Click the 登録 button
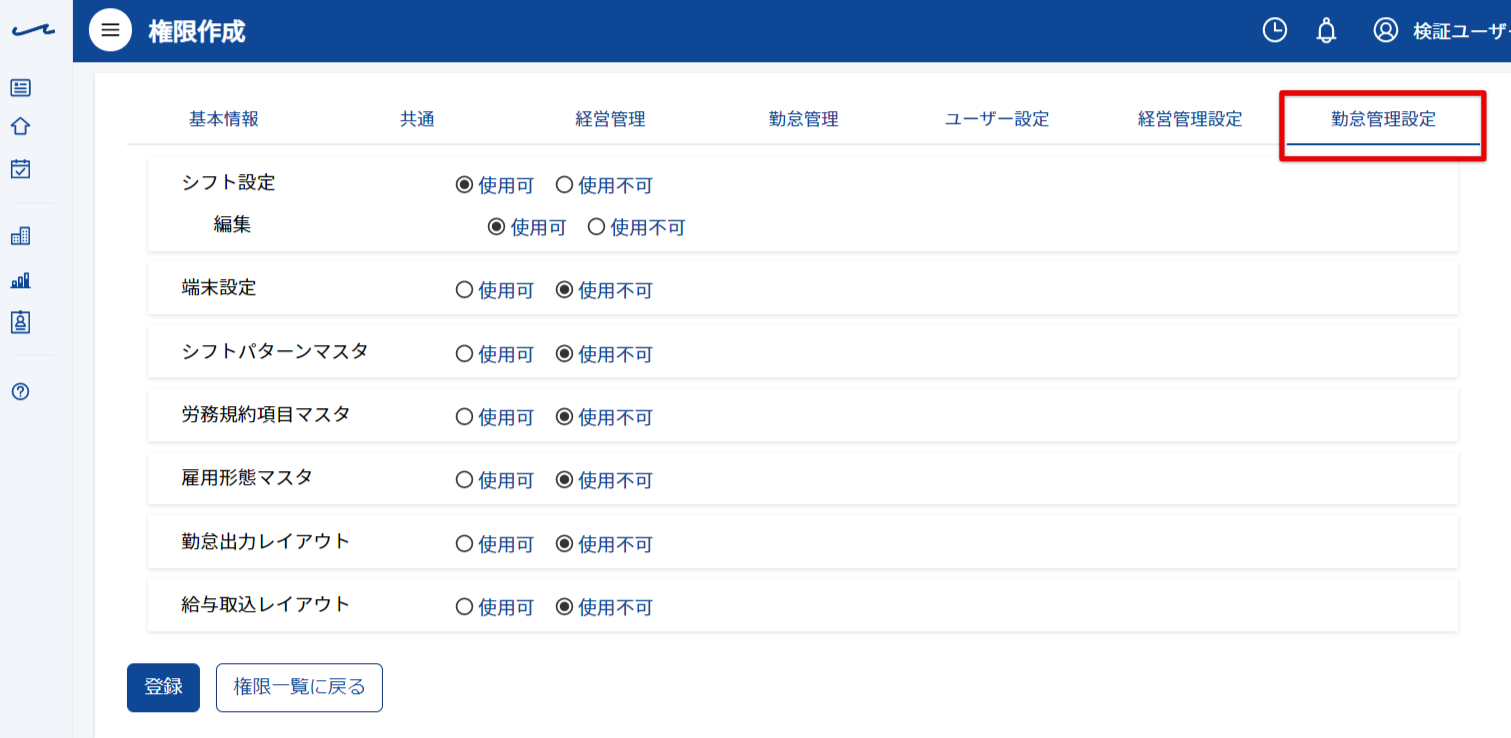 tap(163, 687)
